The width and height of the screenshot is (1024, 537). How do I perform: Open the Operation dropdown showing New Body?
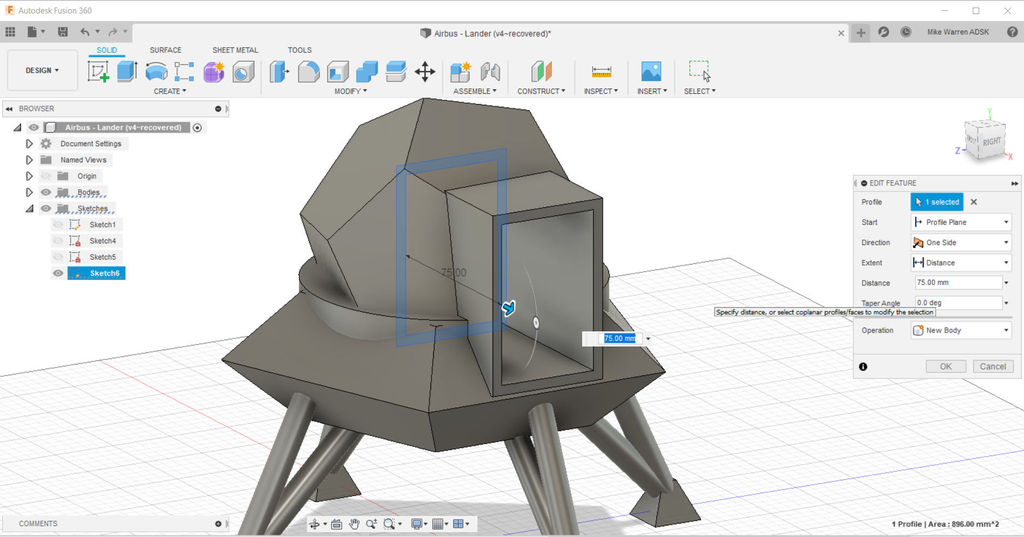click(960, 330)
